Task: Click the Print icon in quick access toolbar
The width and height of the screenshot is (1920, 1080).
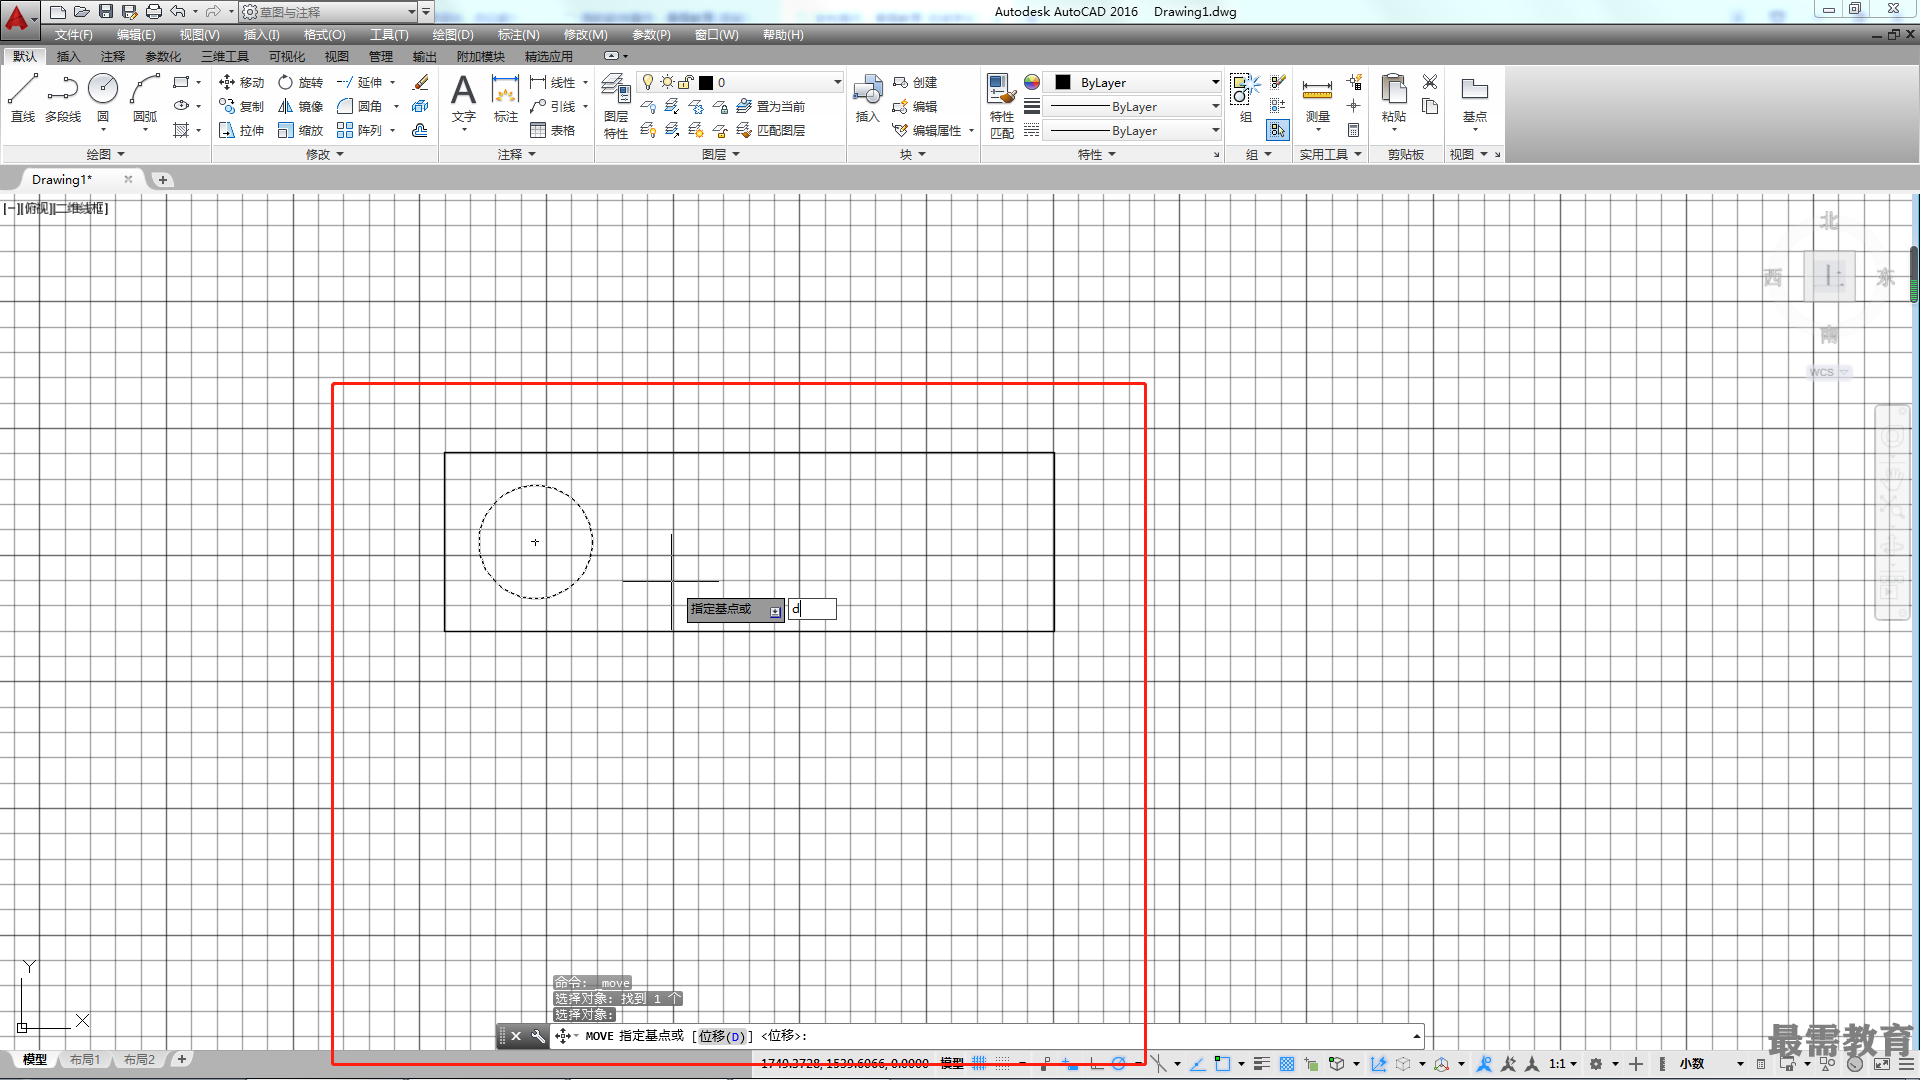Action: click(154, 11)
